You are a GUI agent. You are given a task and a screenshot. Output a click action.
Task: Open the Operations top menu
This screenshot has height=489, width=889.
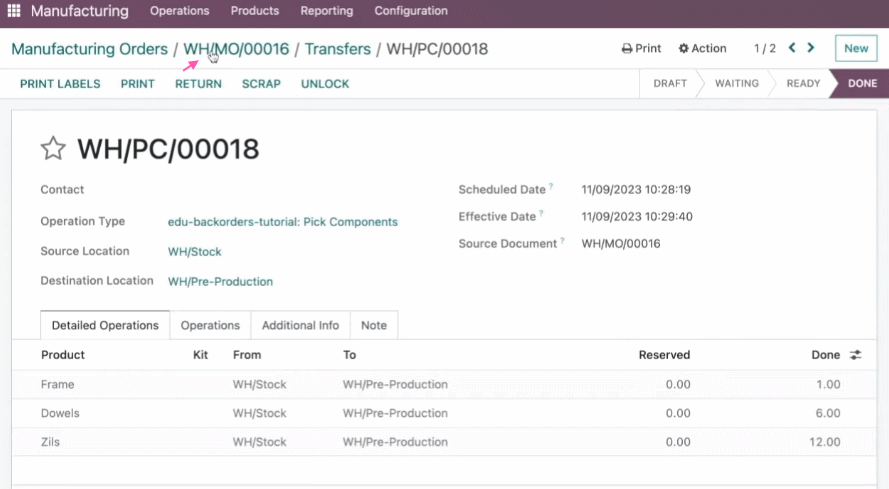180,11
